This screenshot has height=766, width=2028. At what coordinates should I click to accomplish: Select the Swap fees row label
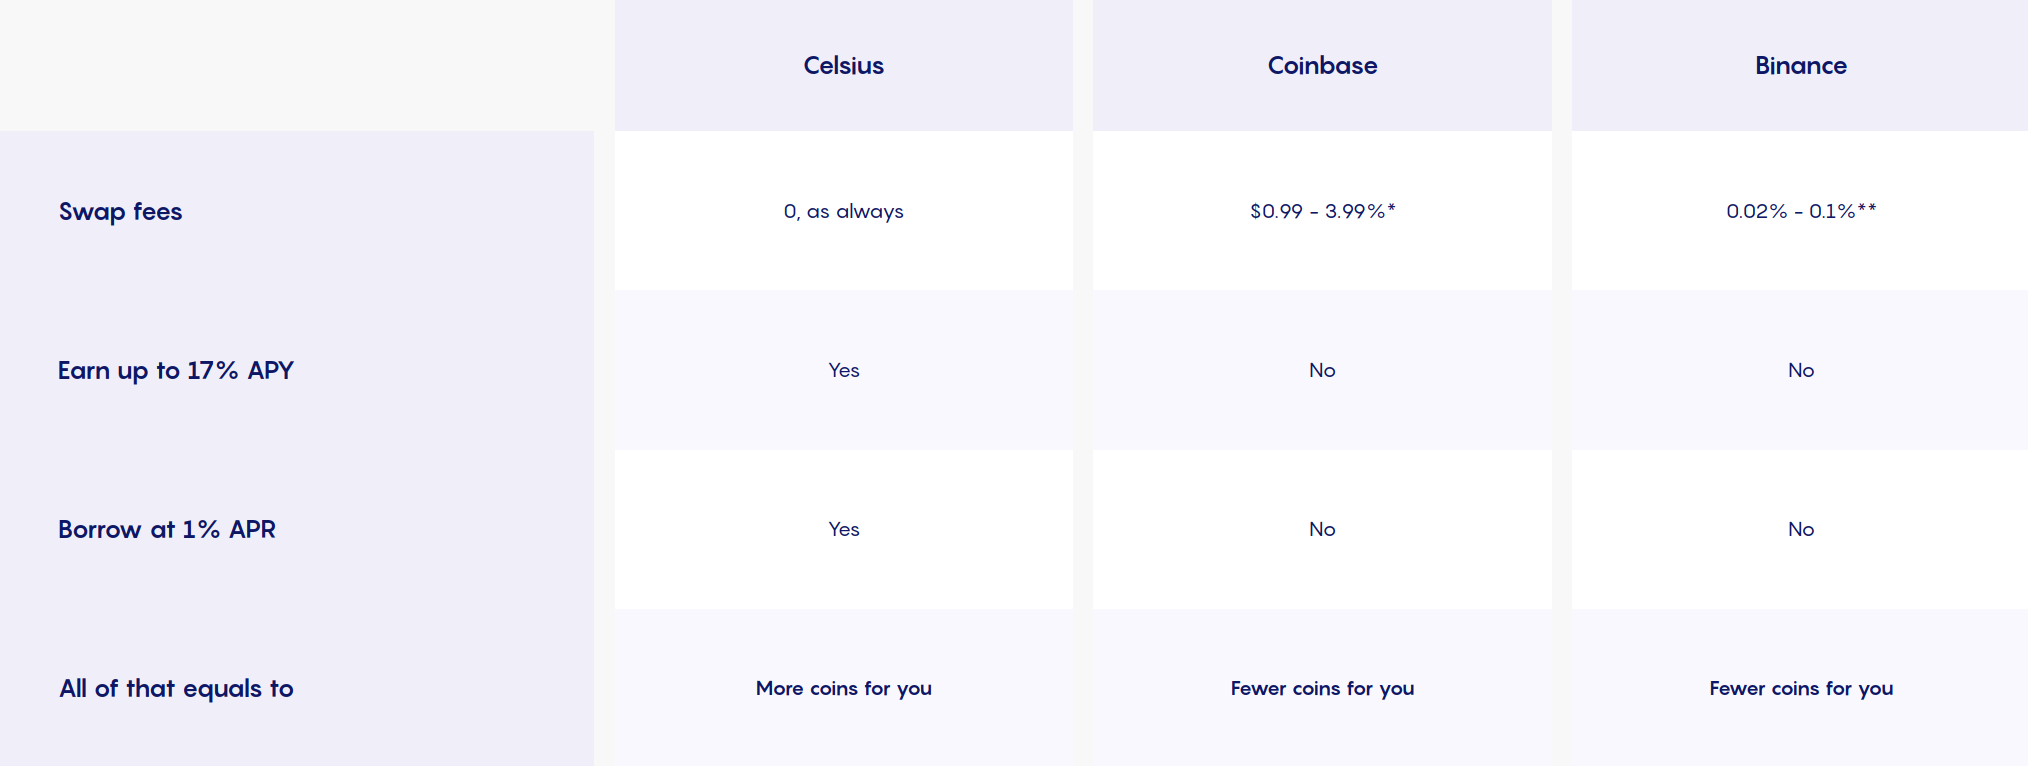(121, 212)
